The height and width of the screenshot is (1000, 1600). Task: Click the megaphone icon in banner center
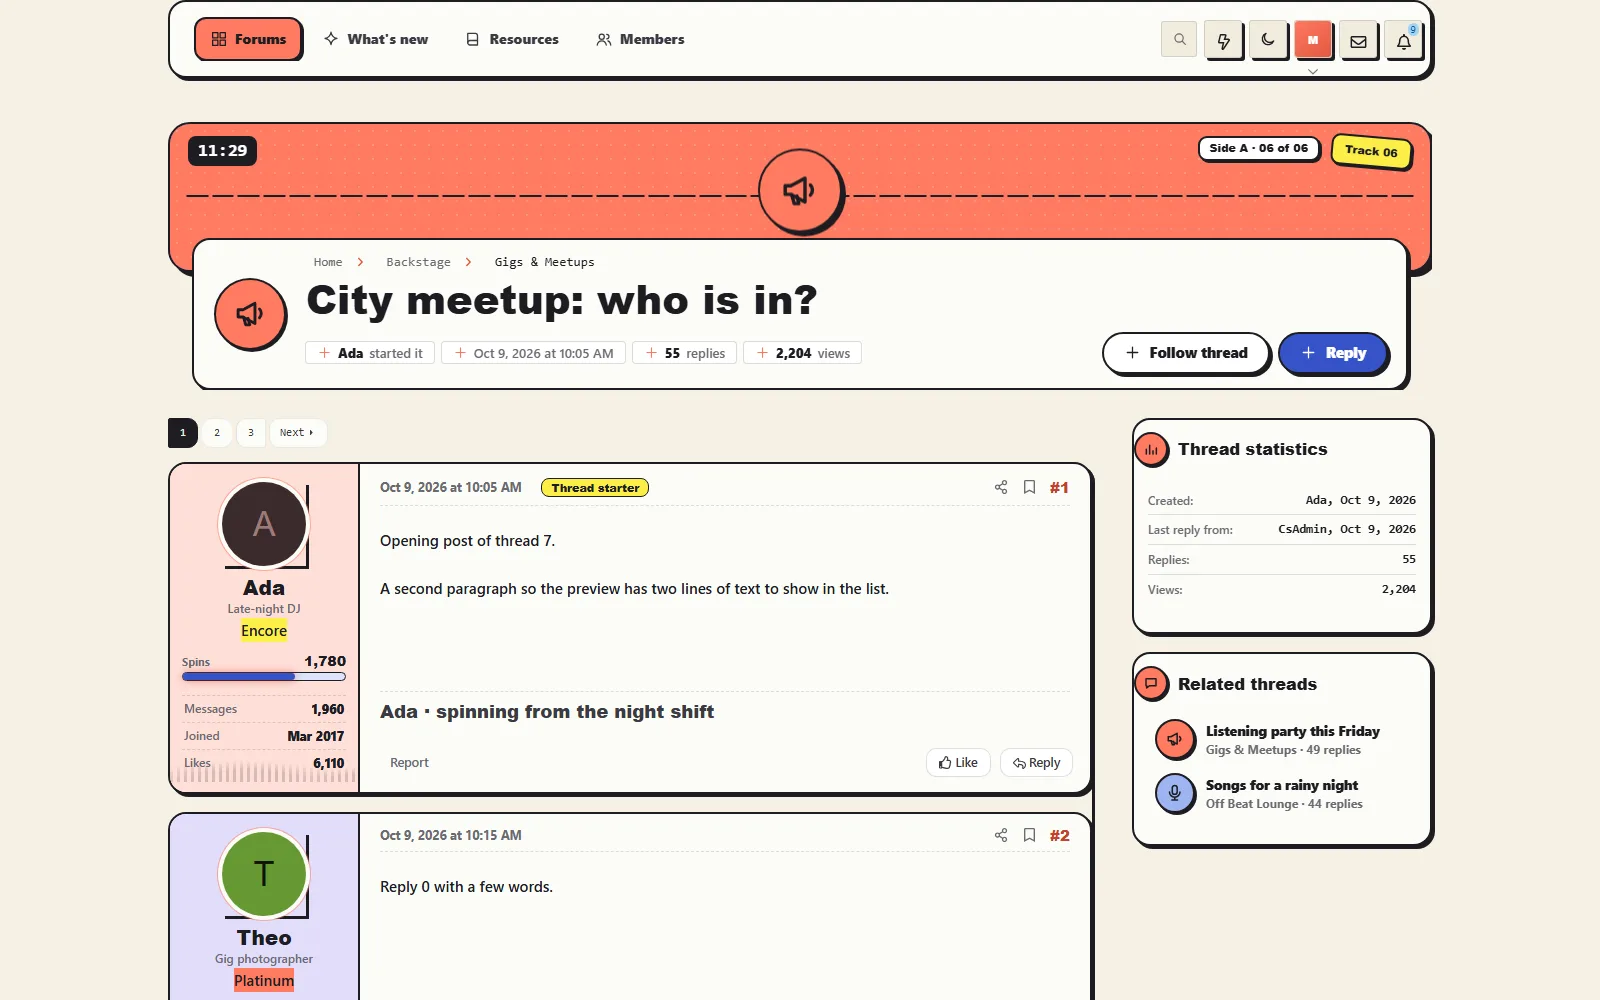pyautogui.click(x=800, y=191)
